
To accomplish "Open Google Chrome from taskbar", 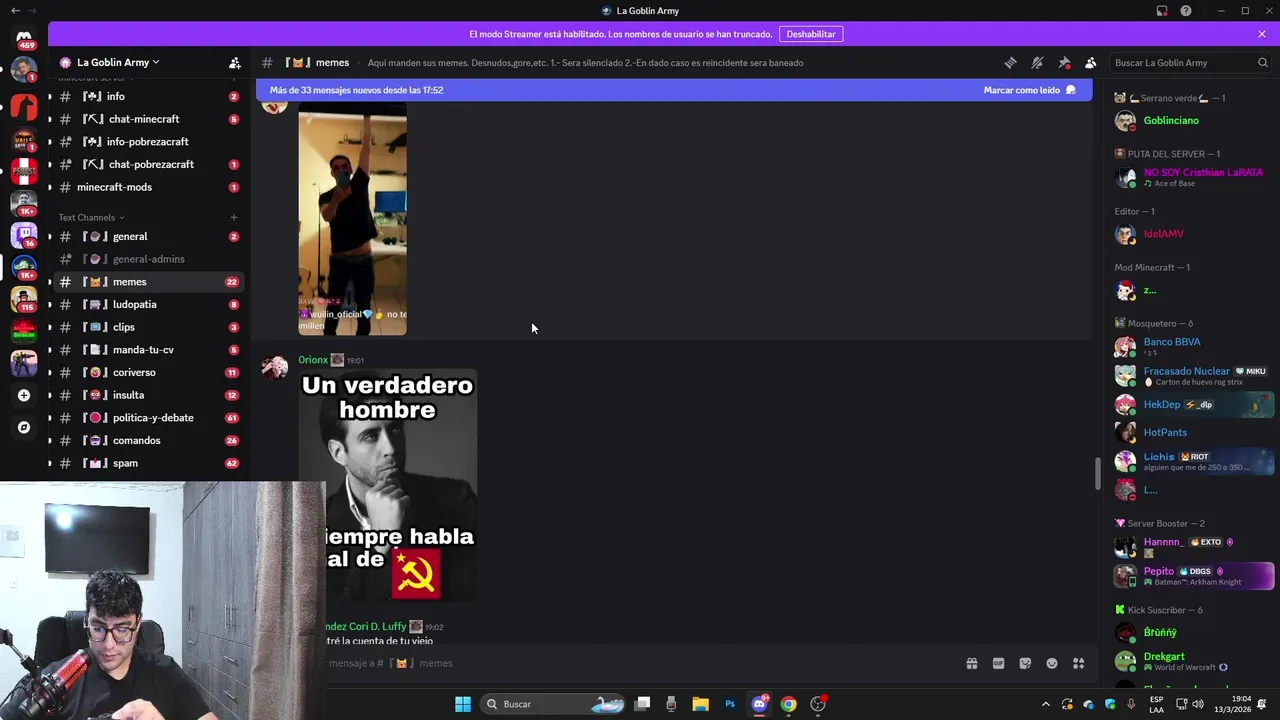I will [x=789, y=704].
